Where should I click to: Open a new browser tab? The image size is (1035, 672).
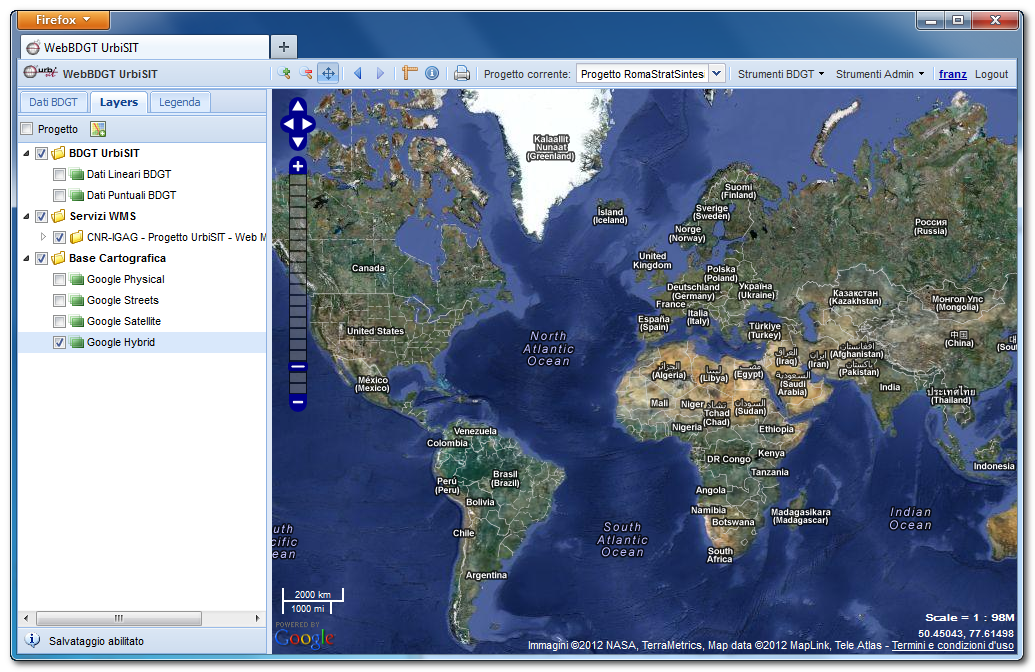pyautogui.click(x=284, y=47)
